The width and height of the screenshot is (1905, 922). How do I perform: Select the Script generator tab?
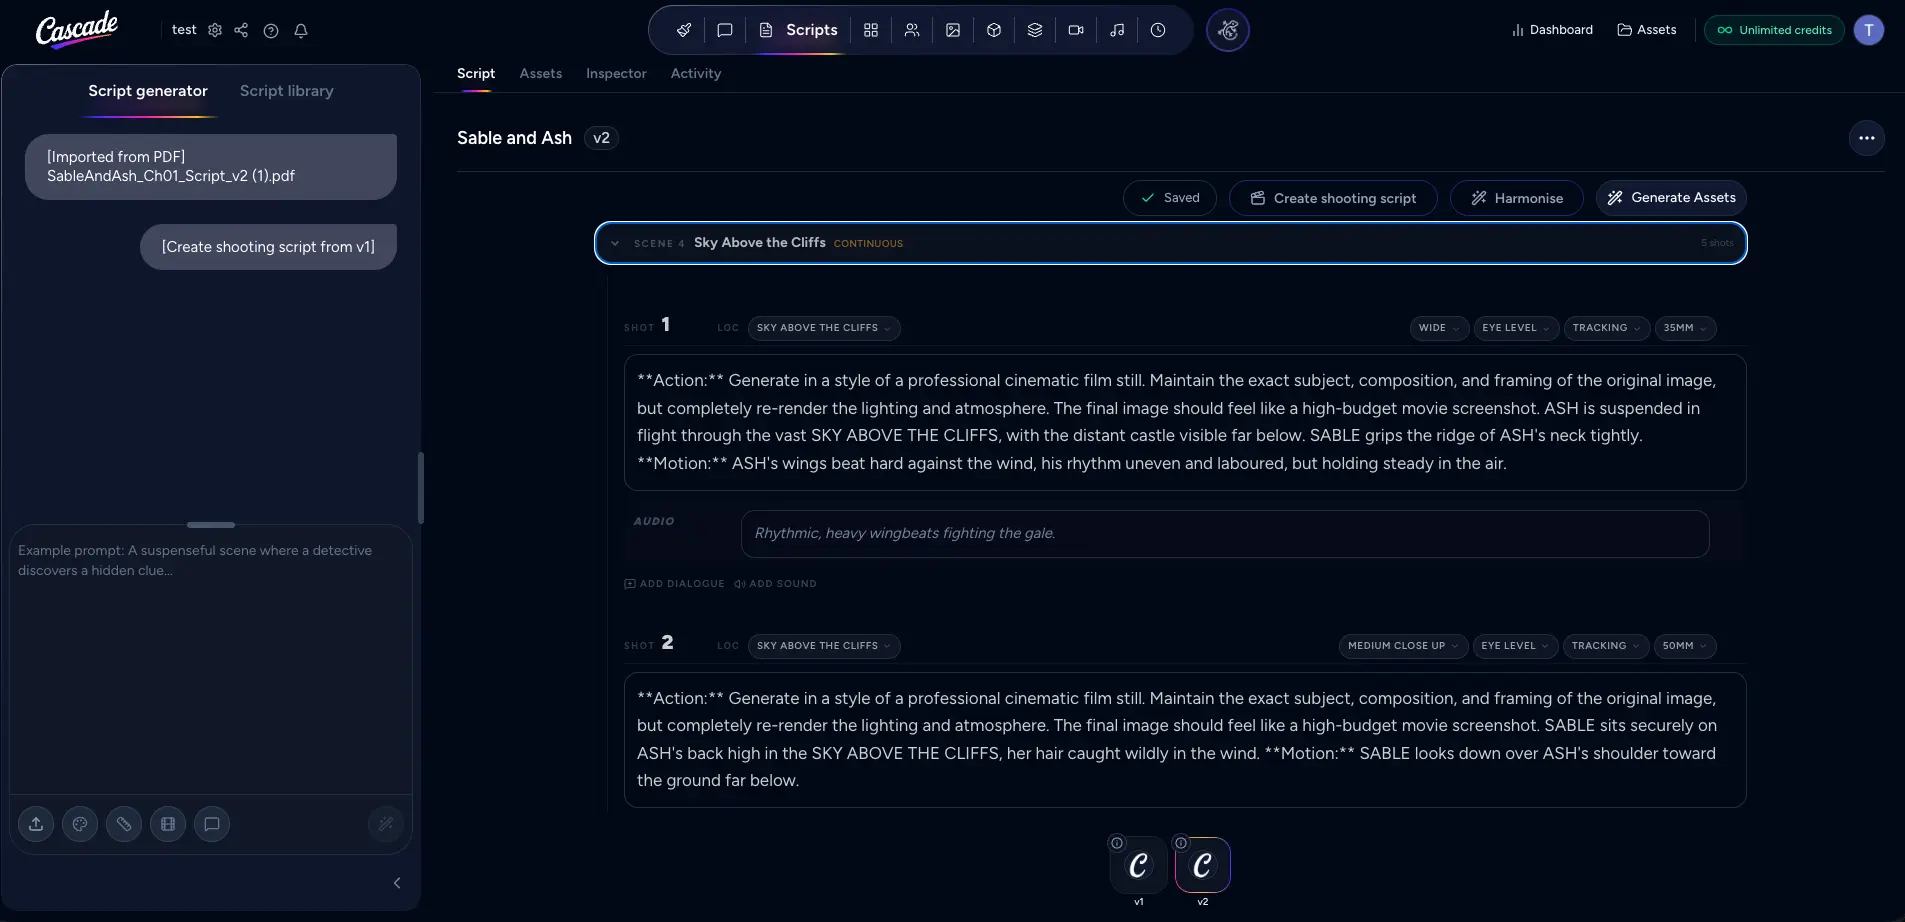(x=148, y=91)
